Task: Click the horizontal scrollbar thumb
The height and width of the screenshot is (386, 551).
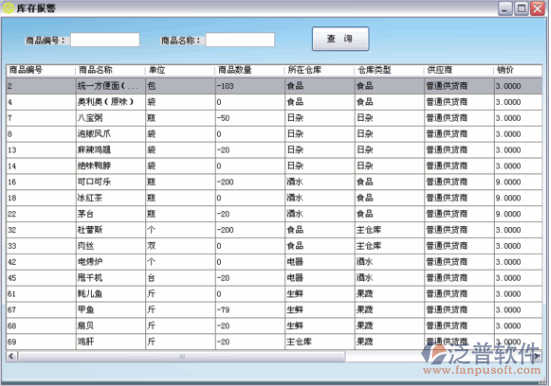Action: [182, 356]
